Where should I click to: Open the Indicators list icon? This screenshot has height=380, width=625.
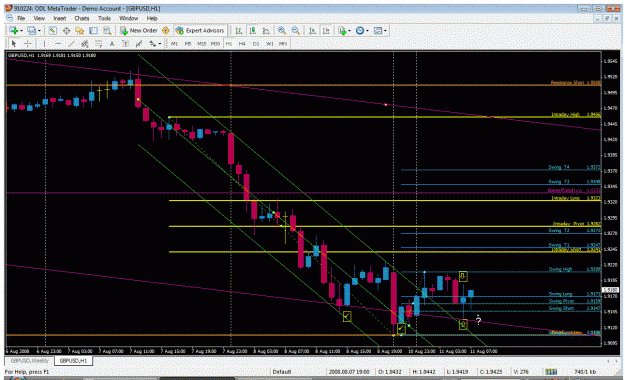342,31
